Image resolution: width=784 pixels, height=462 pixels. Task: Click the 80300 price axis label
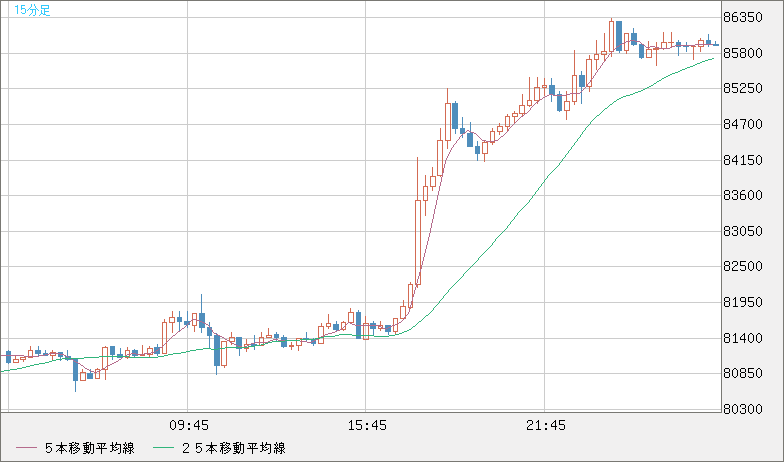(743, 409)
